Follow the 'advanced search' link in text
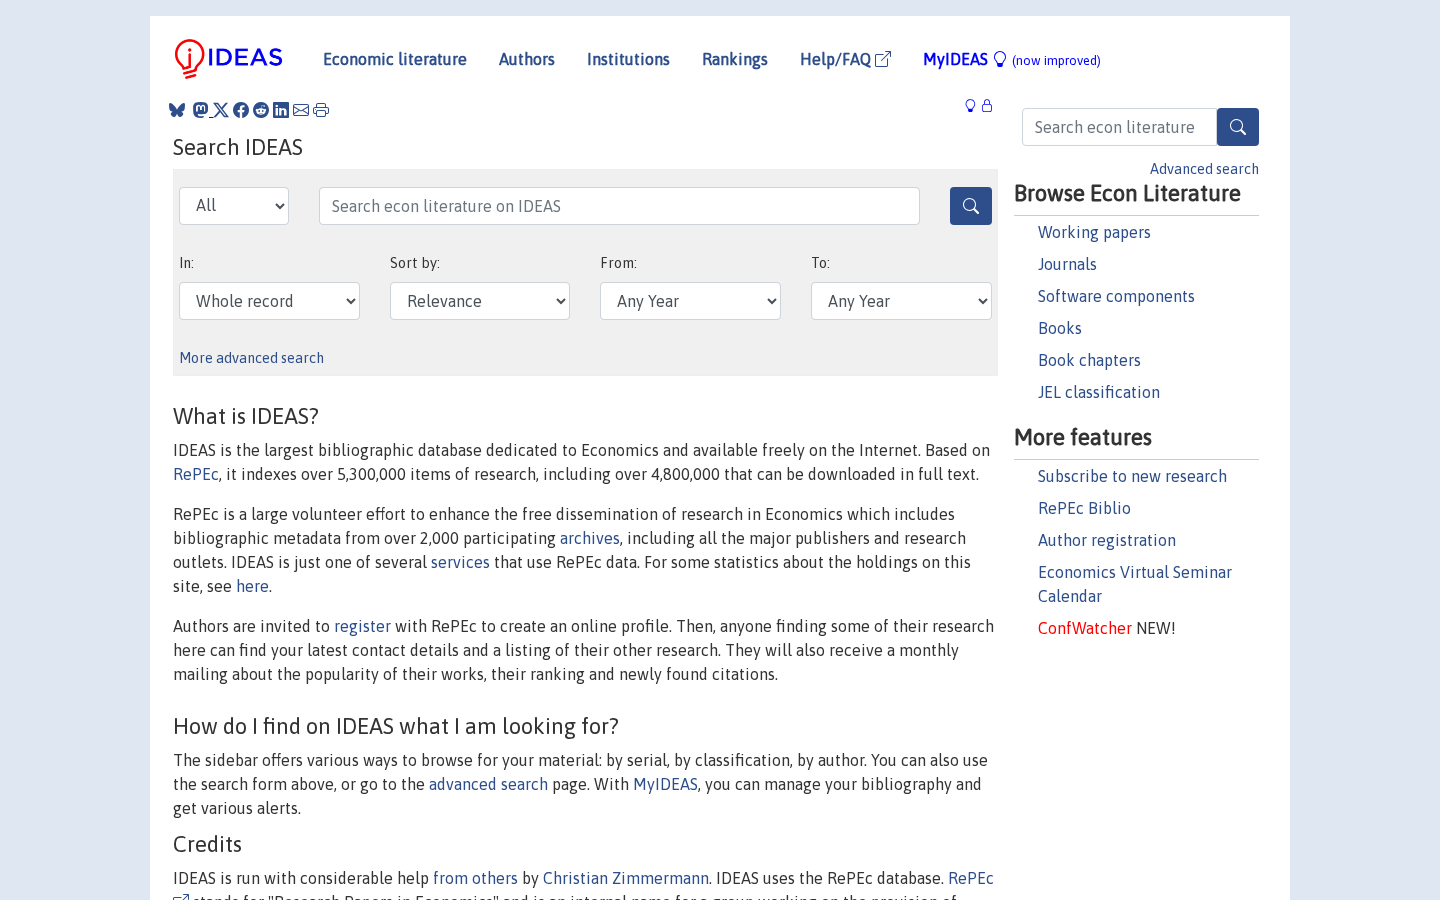Viewport: 1440px width, 900px height. coord(488,784)
